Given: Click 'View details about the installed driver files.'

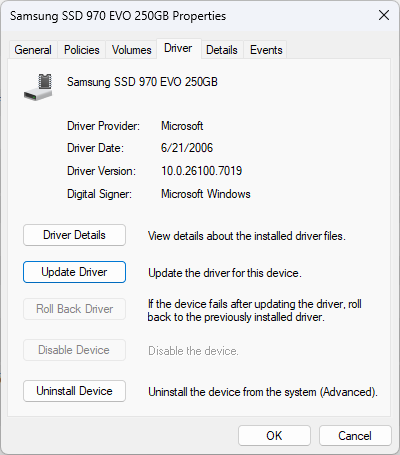Looking at the screenshot, I should tap(247, 236).
